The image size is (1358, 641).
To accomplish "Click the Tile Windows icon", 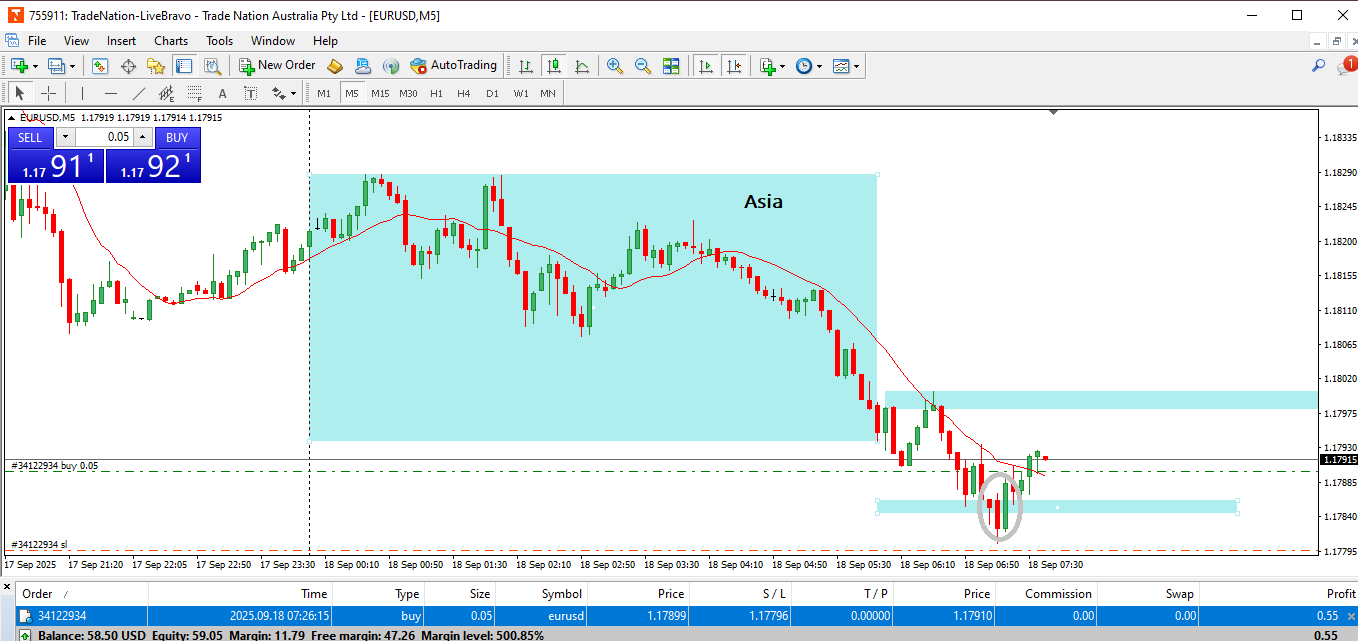I will [x=671, y=66].
